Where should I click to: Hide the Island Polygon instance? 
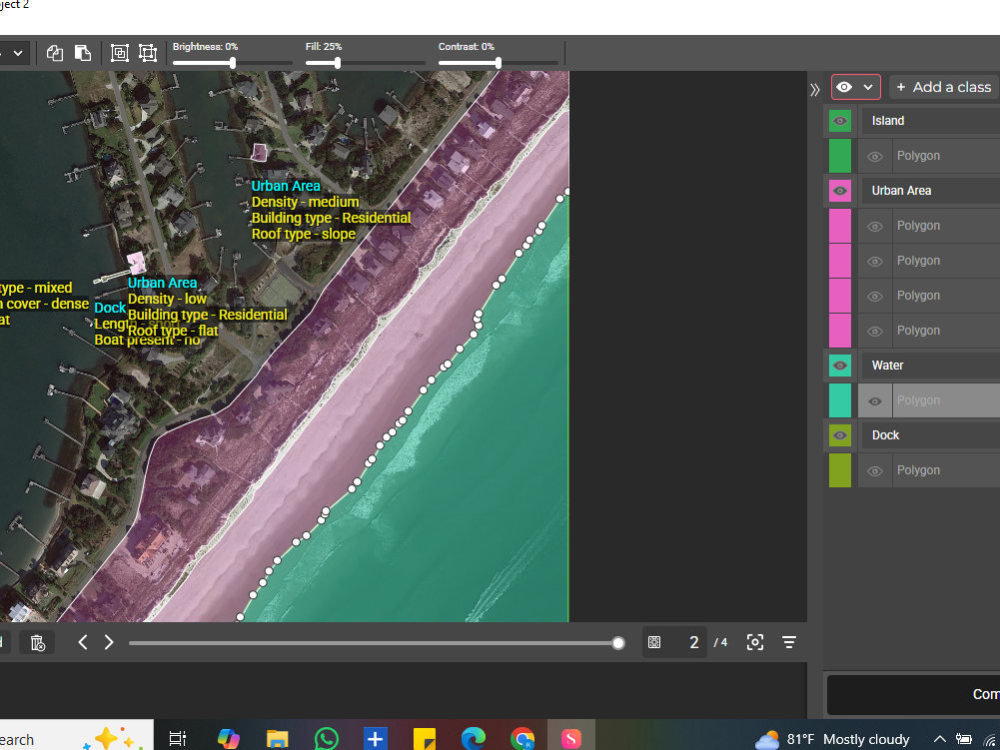[875, 156]
